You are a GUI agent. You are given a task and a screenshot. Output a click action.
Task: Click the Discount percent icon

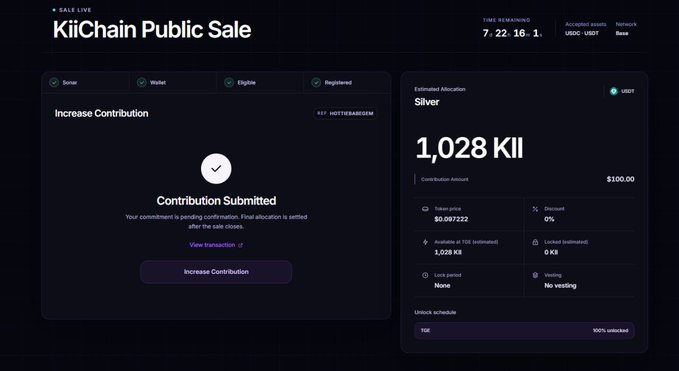click(535, 209)
